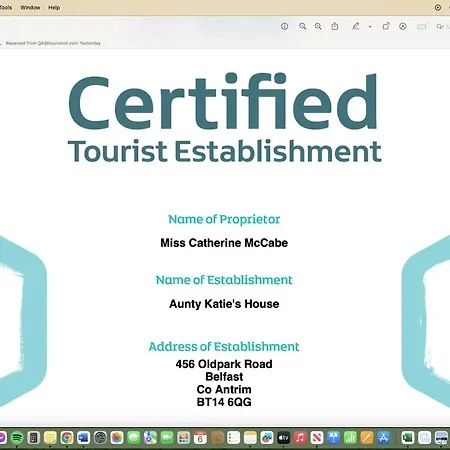Click the 'Aunty Katie's House' text
The image size is (450, 450).
(224, 304)
